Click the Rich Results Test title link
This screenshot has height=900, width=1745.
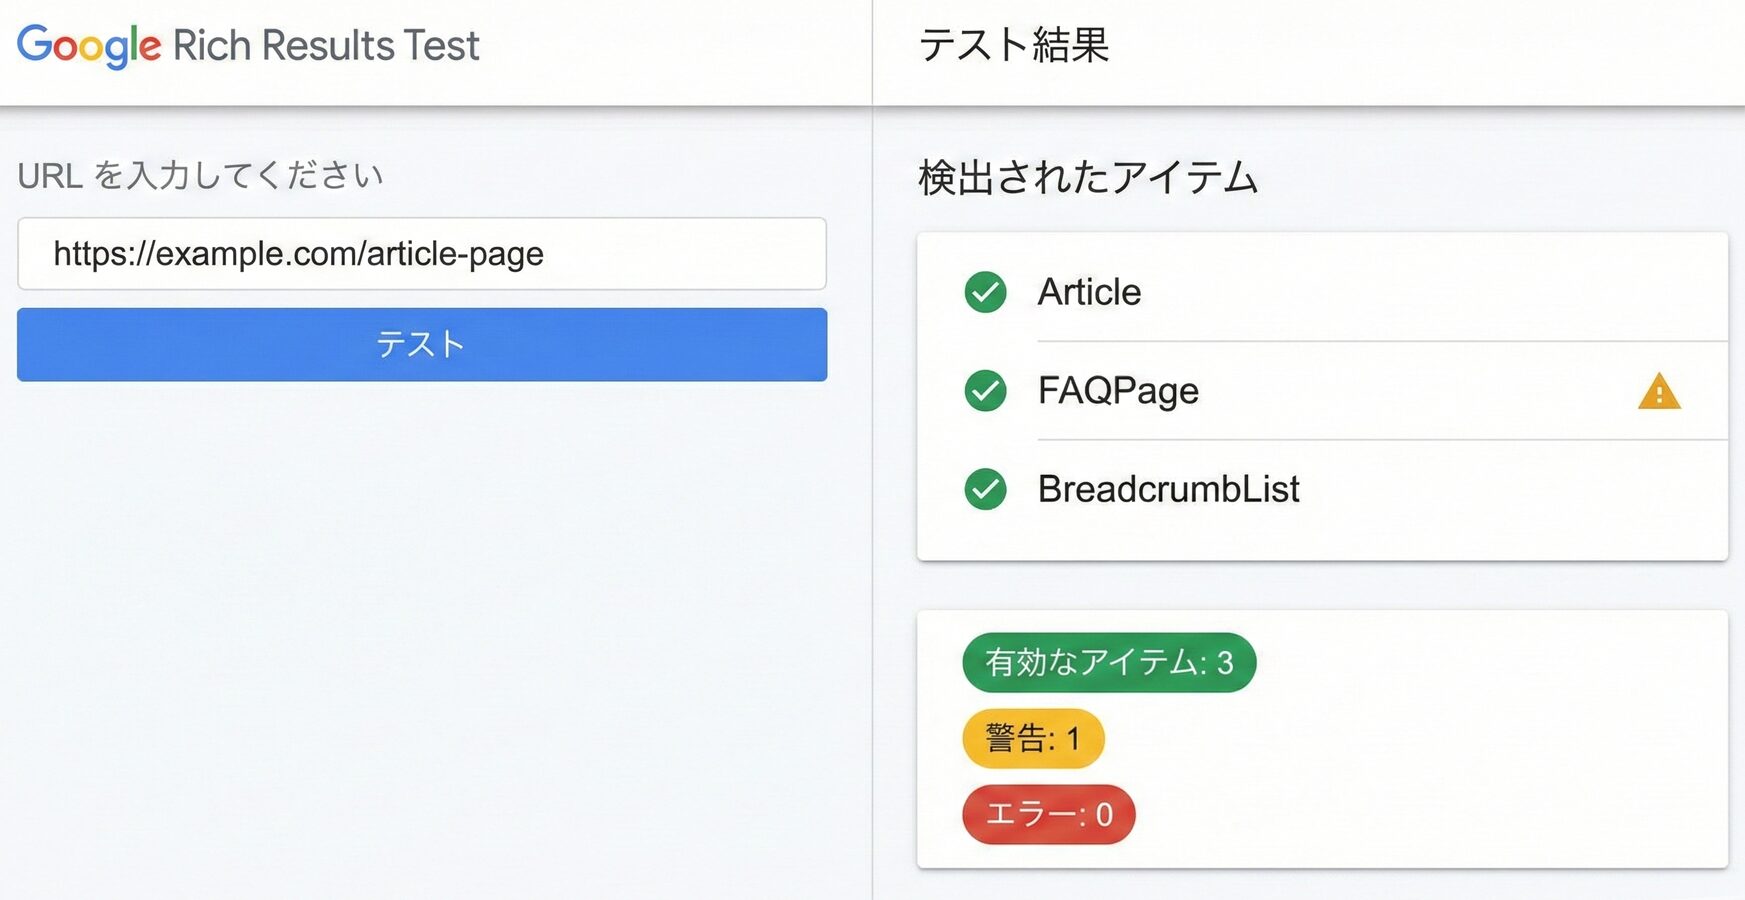(325, 45)
